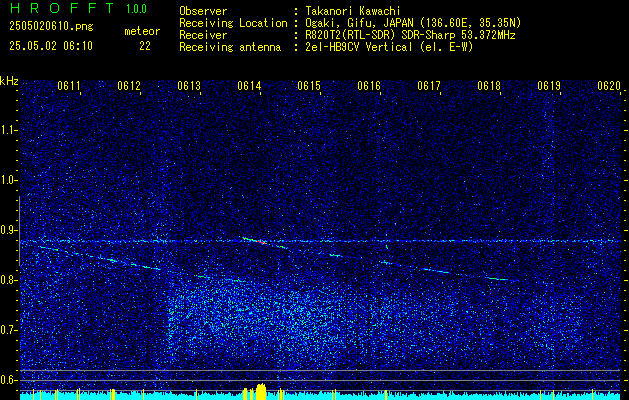The height and width of the screenshot is (400, 629).
Task: Click the 0616 time marker
Action: coord(369,85)
